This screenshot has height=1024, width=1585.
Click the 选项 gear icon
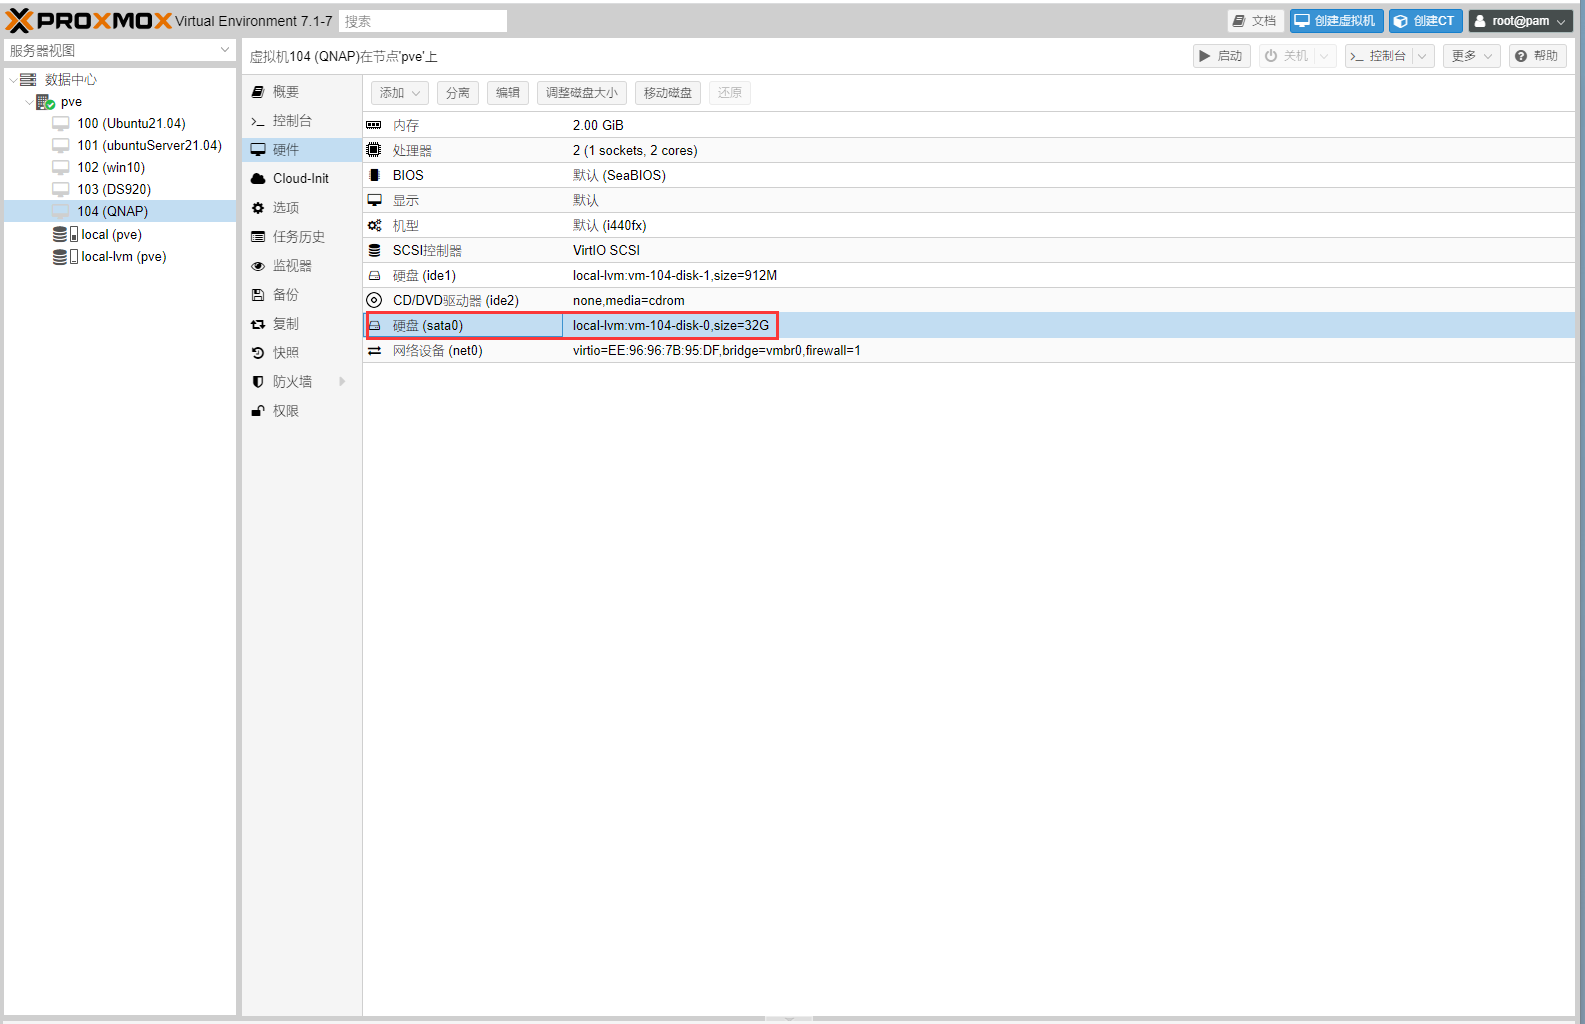[258, 208]
